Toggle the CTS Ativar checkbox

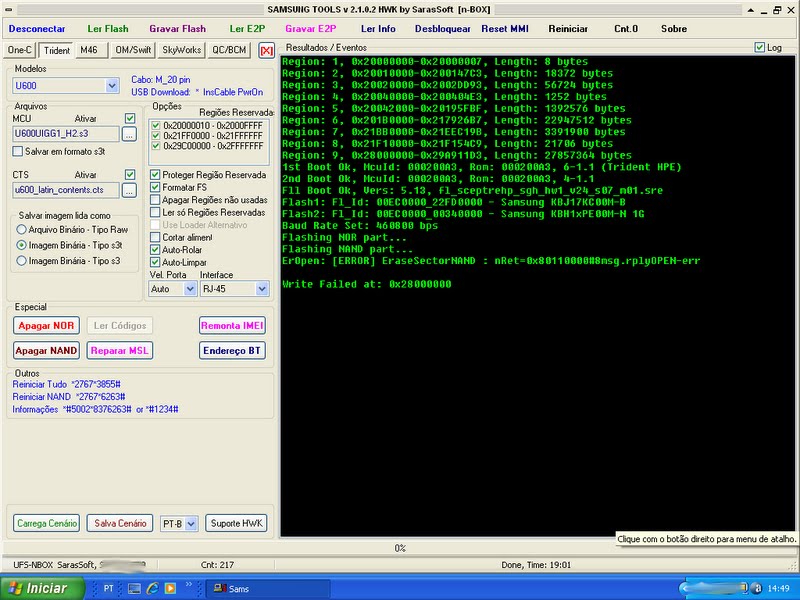pyautogui.click(x=130, y=174)
